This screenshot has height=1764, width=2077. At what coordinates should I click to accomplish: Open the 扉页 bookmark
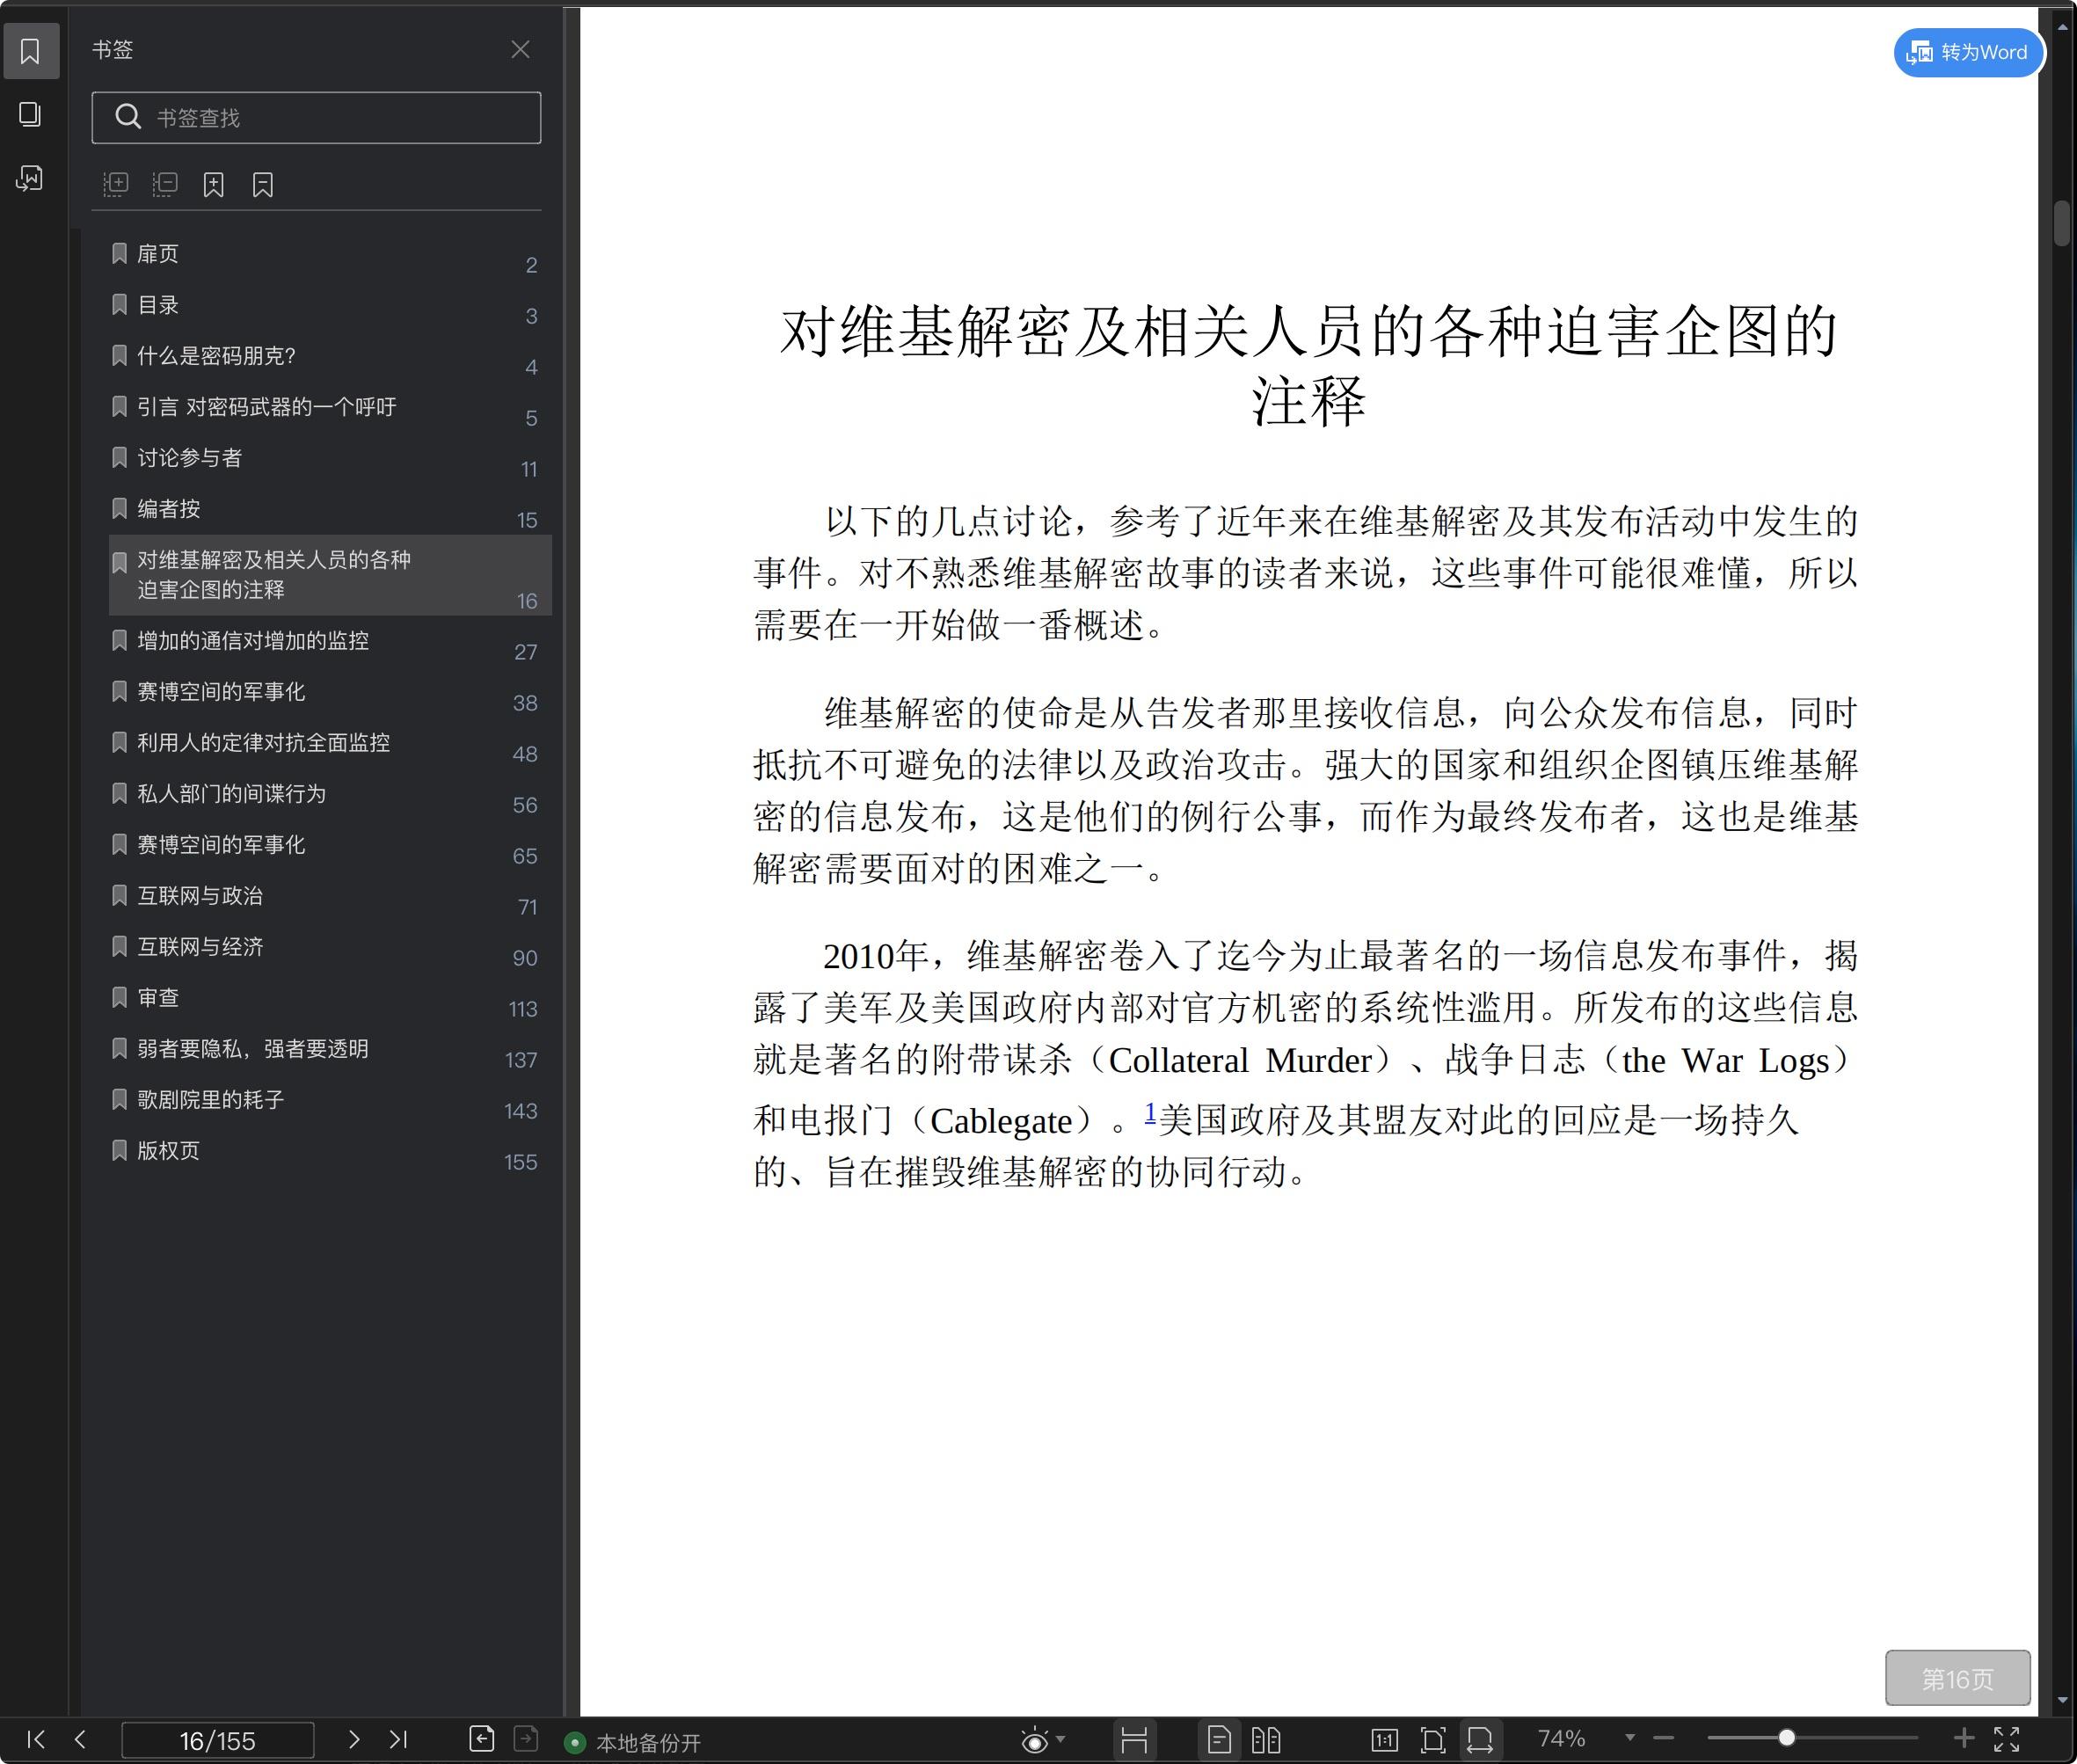(x=330, y=254)
